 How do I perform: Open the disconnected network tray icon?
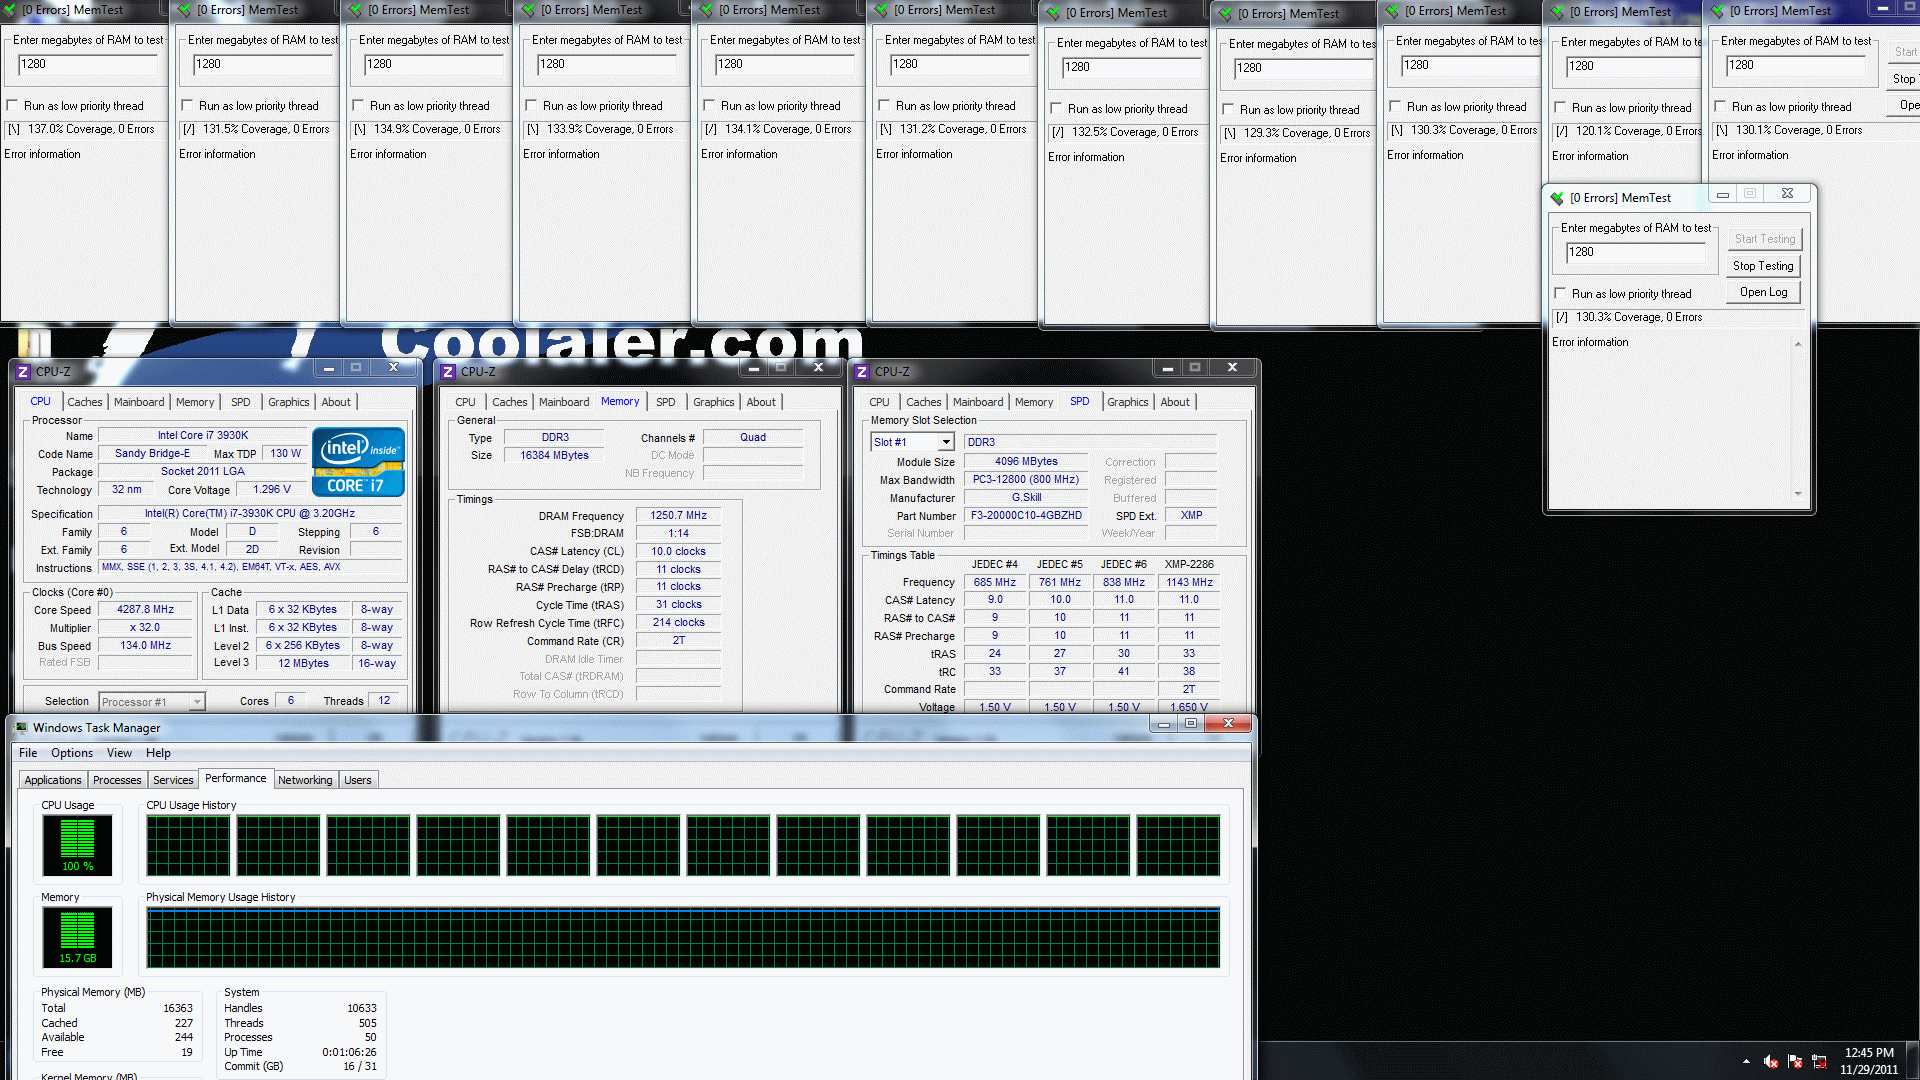1819,1061
